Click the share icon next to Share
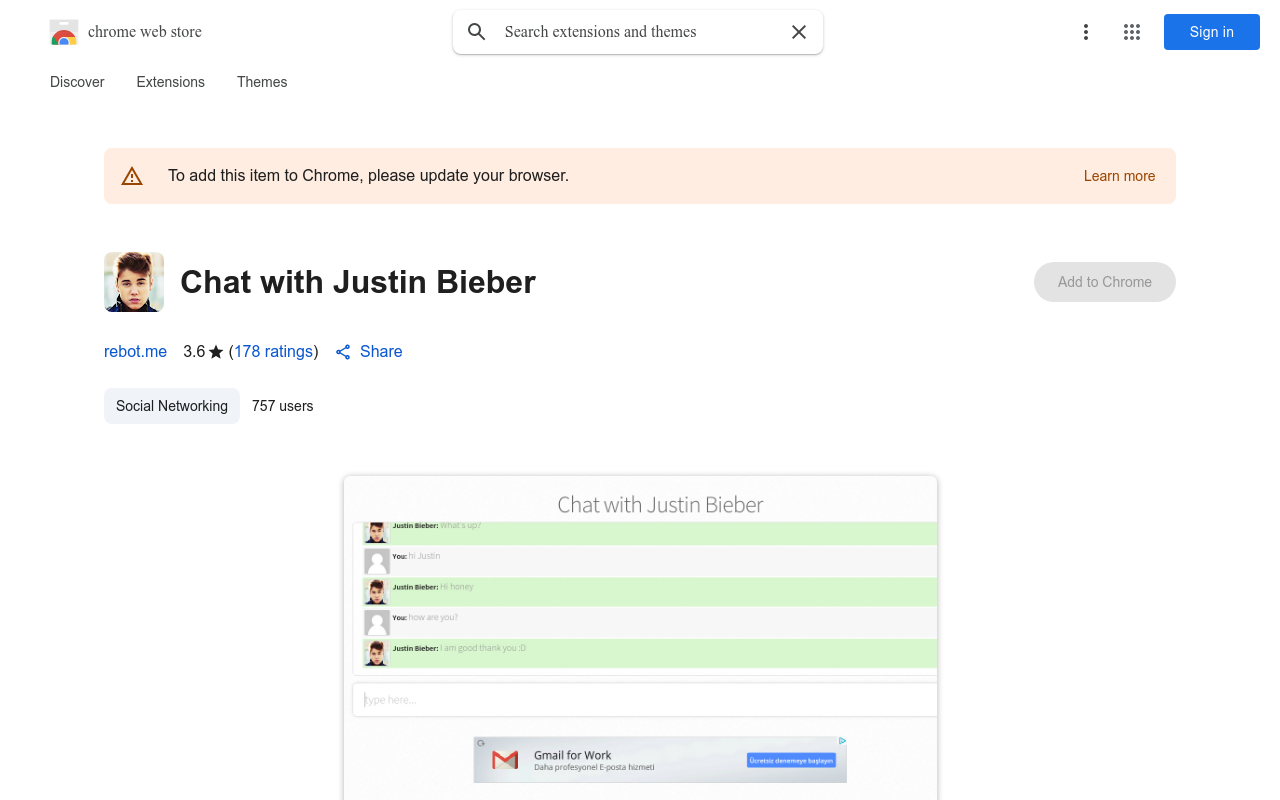Screen dimensions: 1280x800 [343, 352]
